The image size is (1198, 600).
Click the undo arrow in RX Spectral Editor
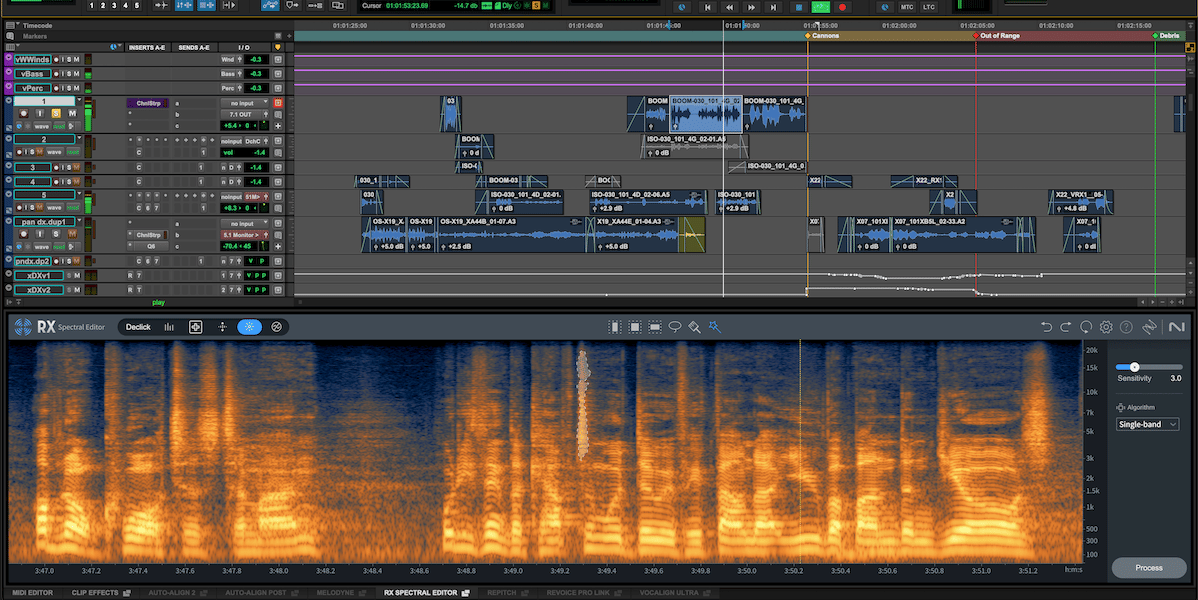click(x=1047, y=327)
